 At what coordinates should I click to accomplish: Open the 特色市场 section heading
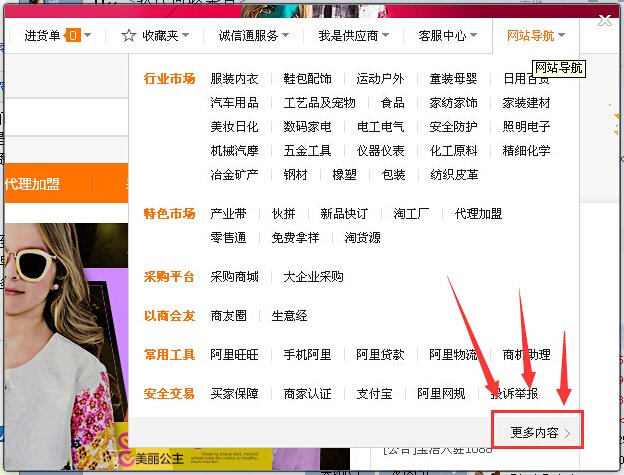(x=170, y=214)
